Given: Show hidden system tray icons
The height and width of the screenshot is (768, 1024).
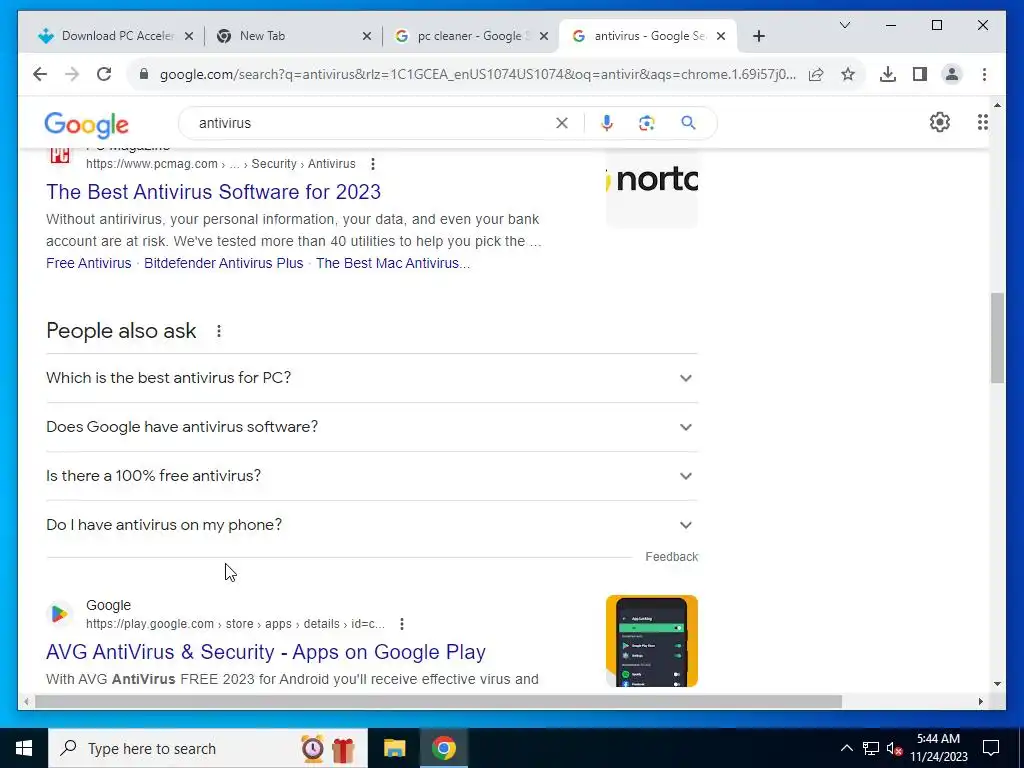Looking at the screenshot, I should pyautogui.click(x=846, y=748).
